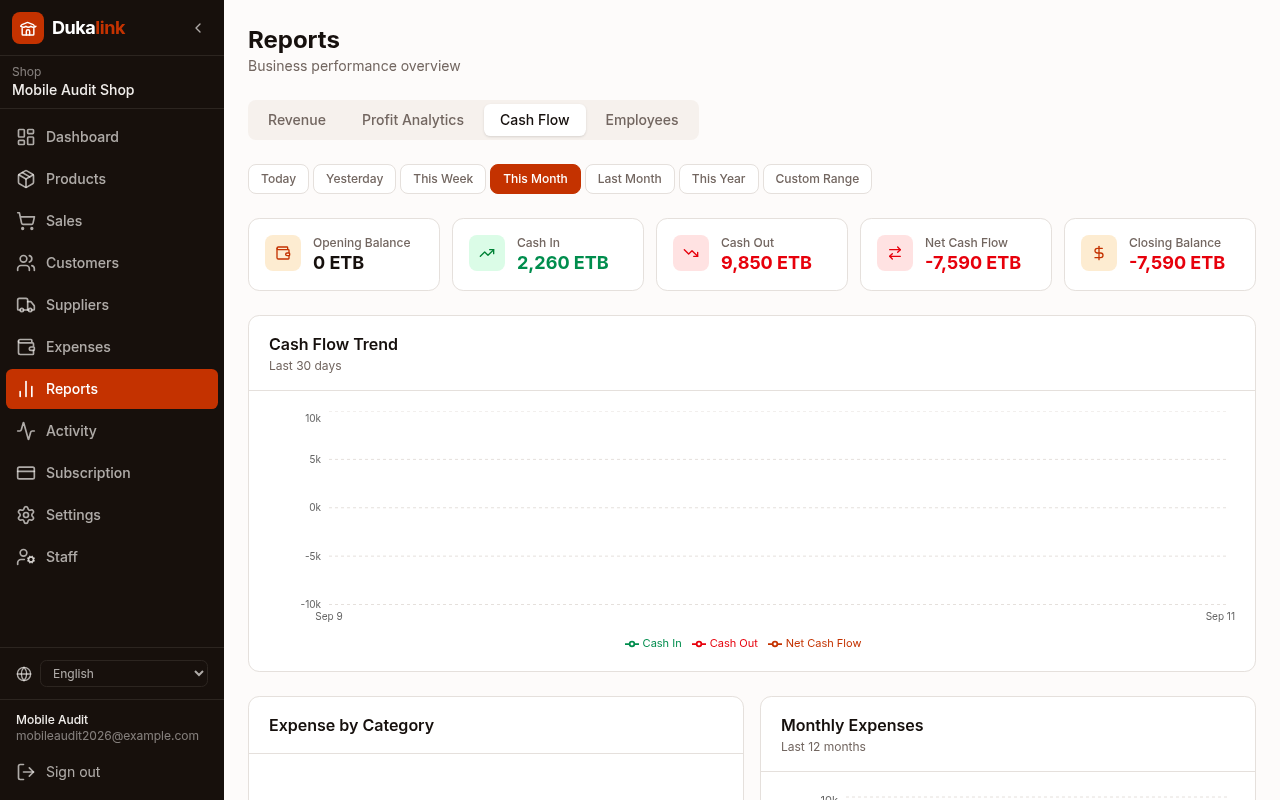This screenshot has width=1280, height=800.
Task: Filter reports by Last Month
Action: (630, 179)
